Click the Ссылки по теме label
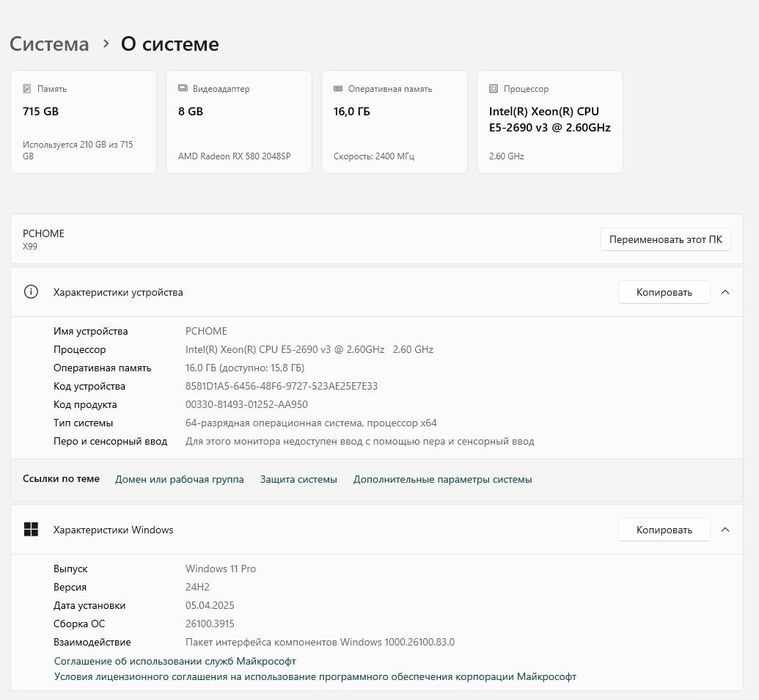 [x=61, y=479]
